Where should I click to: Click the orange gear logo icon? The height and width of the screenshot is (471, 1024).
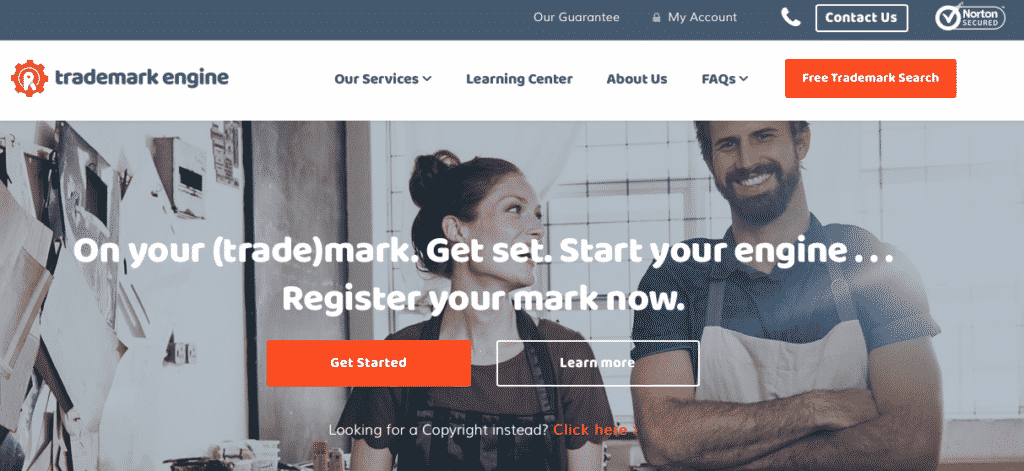point(29,78)
